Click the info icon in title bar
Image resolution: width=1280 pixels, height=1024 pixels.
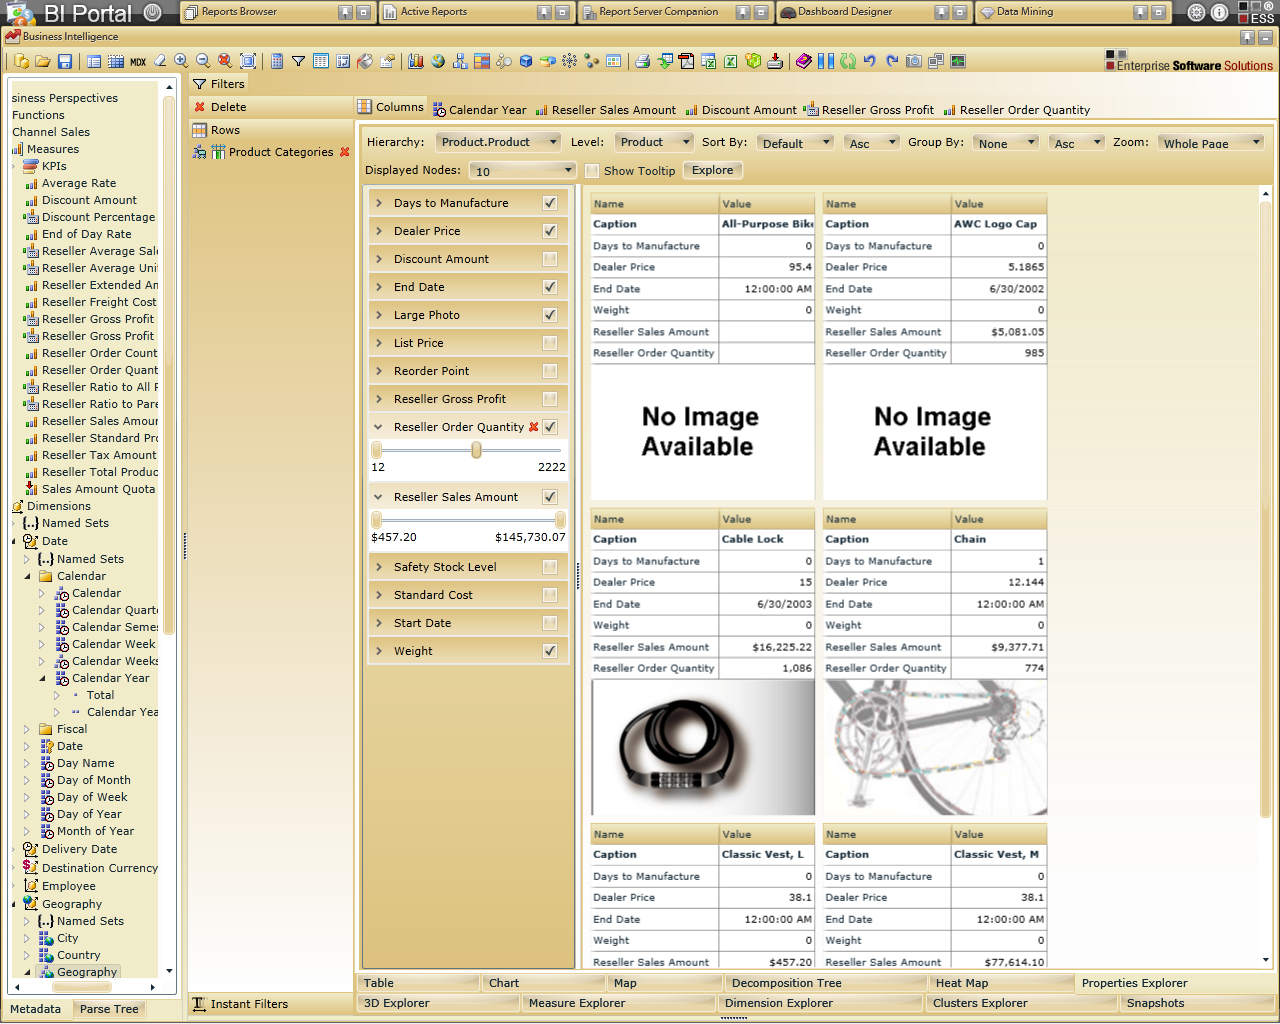1219,13
